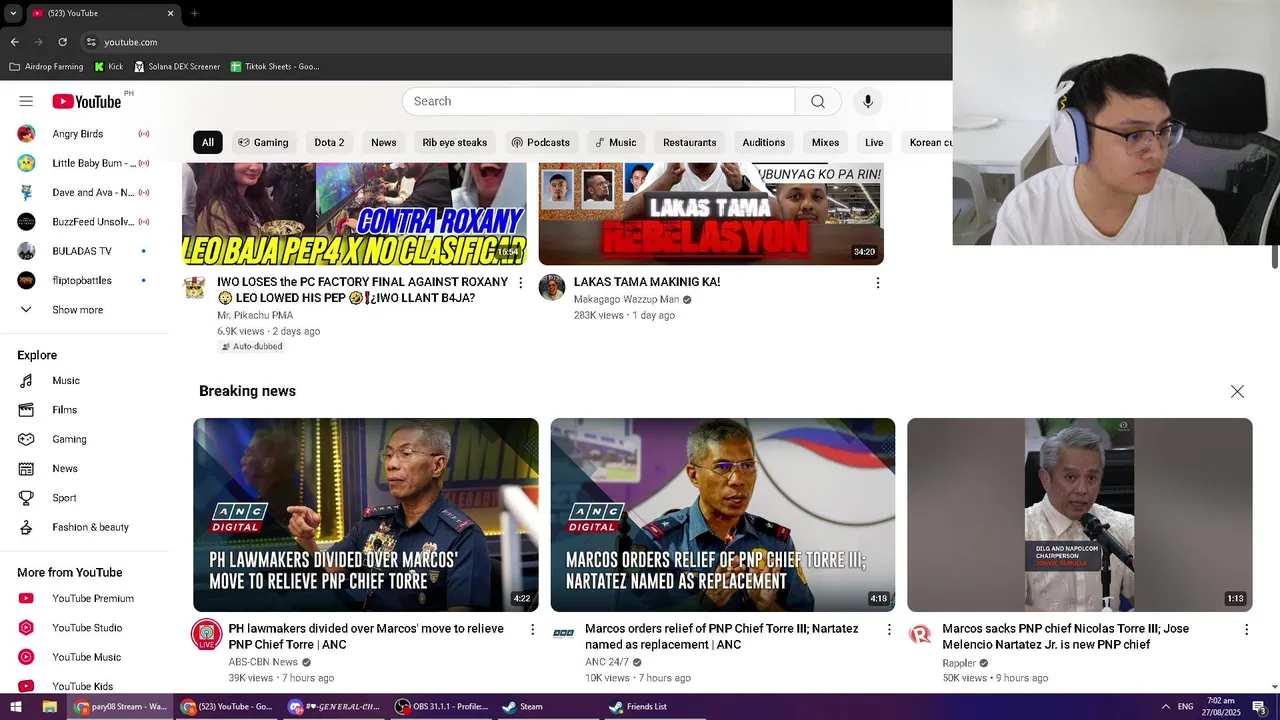Go back in browser history
Viewport: 1280px width, 720px height.
click(x=14, y=42)
